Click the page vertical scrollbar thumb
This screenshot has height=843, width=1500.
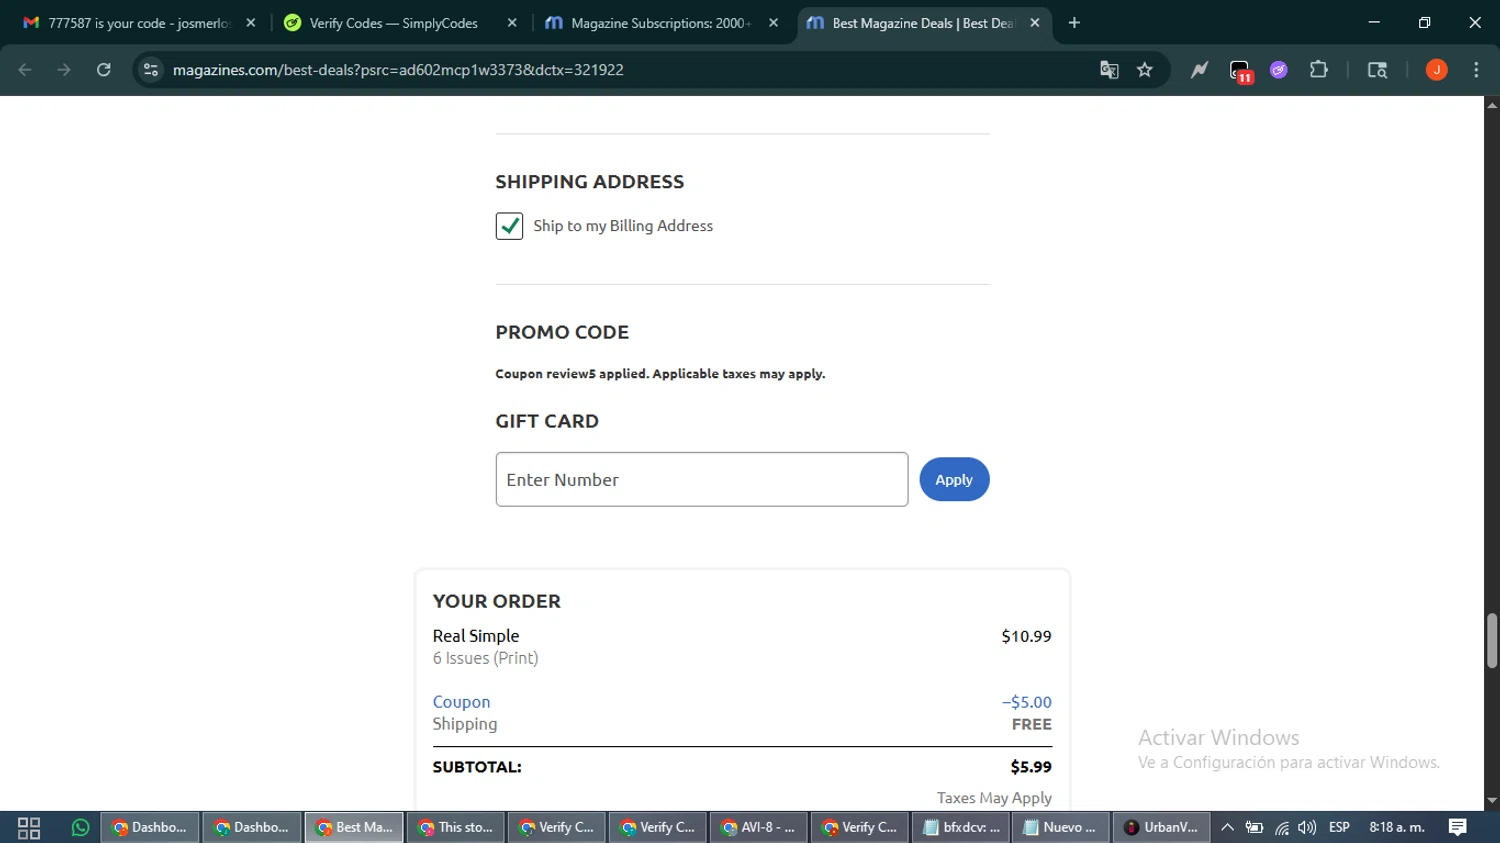point(1492,641)
